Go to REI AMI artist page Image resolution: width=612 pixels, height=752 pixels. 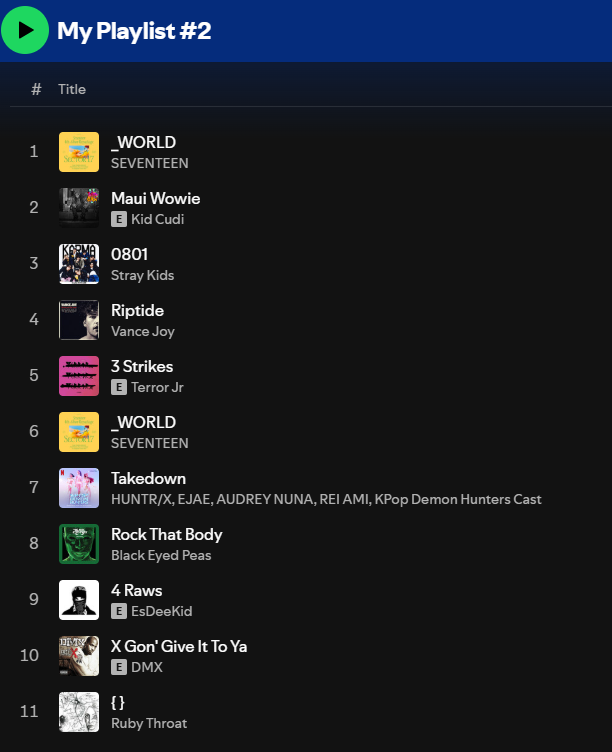click(344, 500)
